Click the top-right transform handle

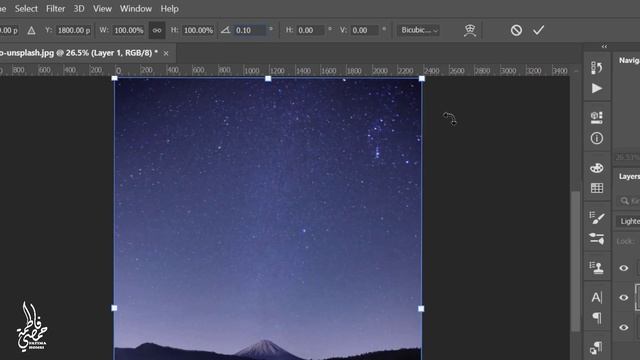coord(422,78)
